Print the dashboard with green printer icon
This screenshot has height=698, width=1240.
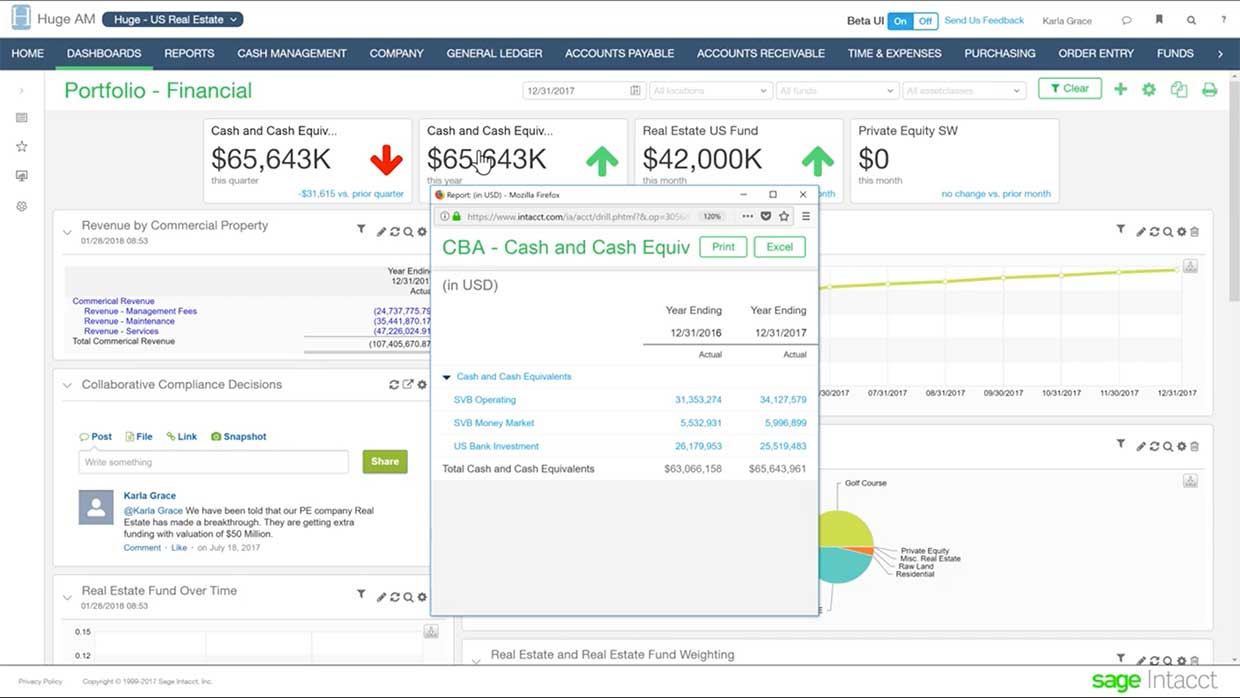(1209, 89)
